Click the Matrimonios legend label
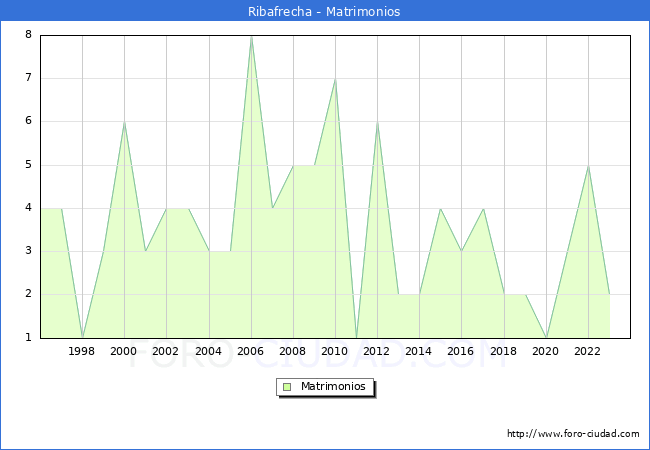 point(333,386)
